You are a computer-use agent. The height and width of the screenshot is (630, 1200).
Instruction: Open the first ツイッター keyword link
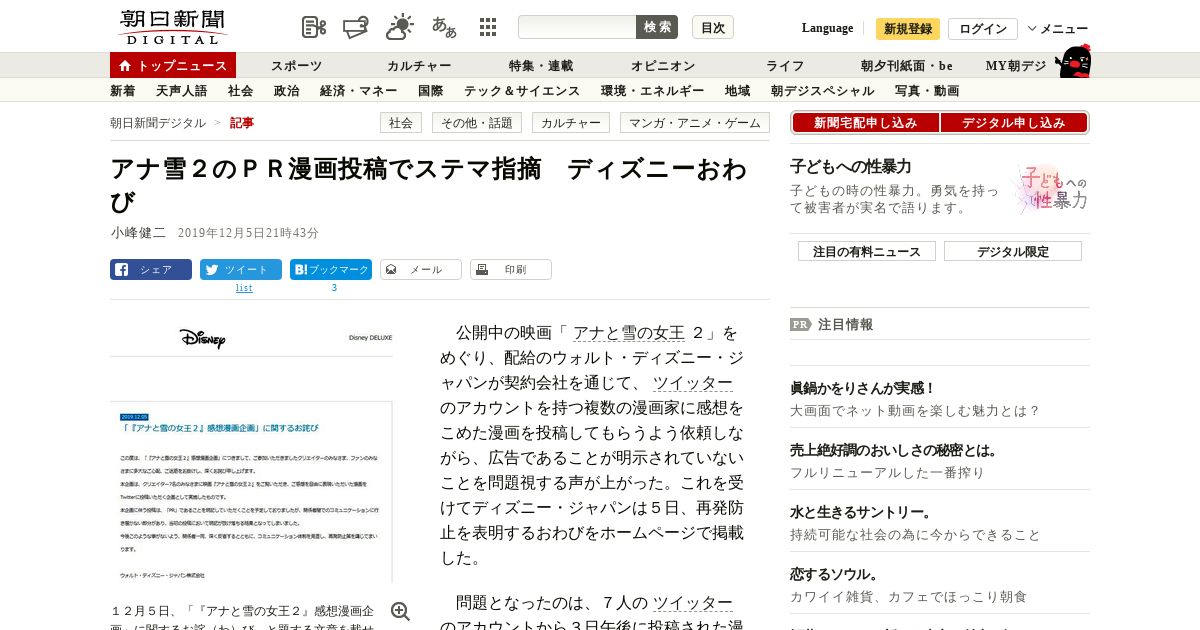693,383
